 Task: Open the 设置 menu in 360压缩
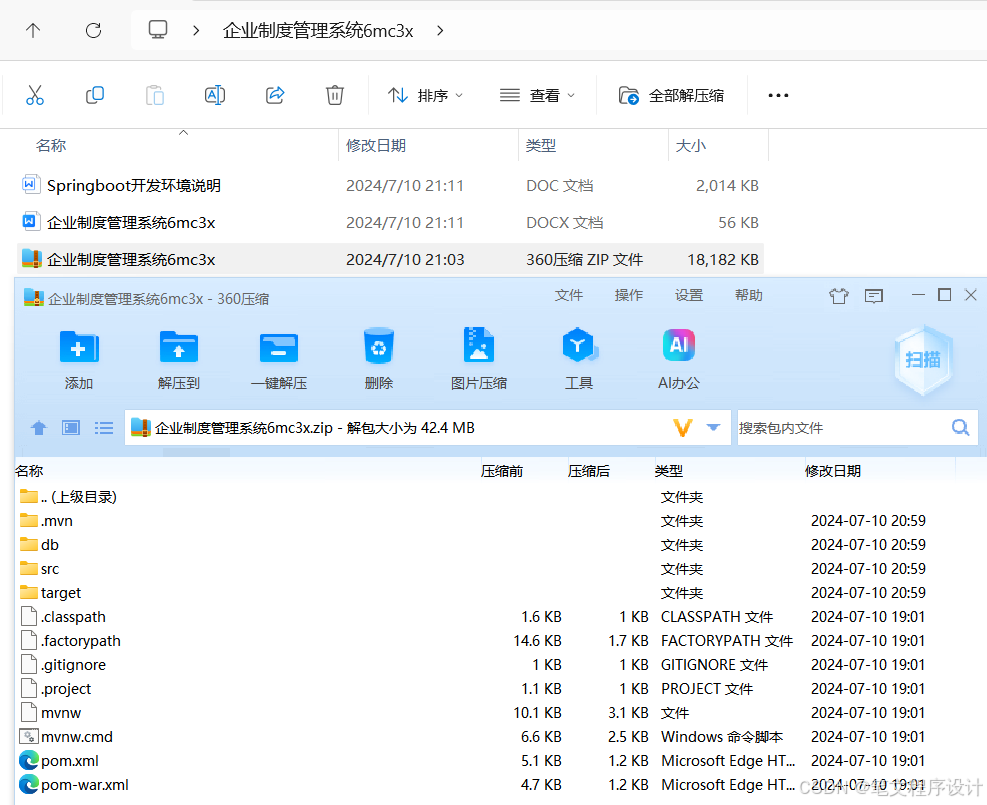(x=688, y=296)
